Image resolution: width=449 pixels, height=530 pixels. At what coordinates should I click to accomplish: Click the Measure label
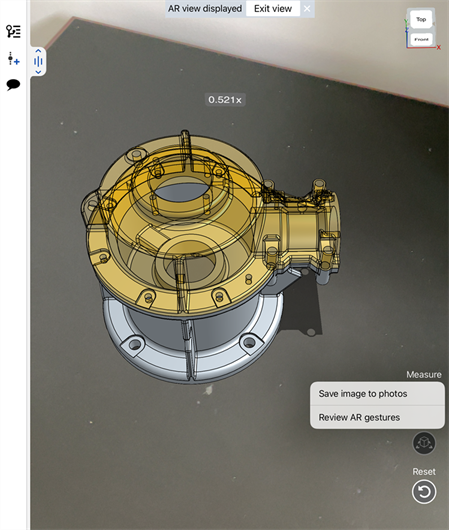point(424,375)
